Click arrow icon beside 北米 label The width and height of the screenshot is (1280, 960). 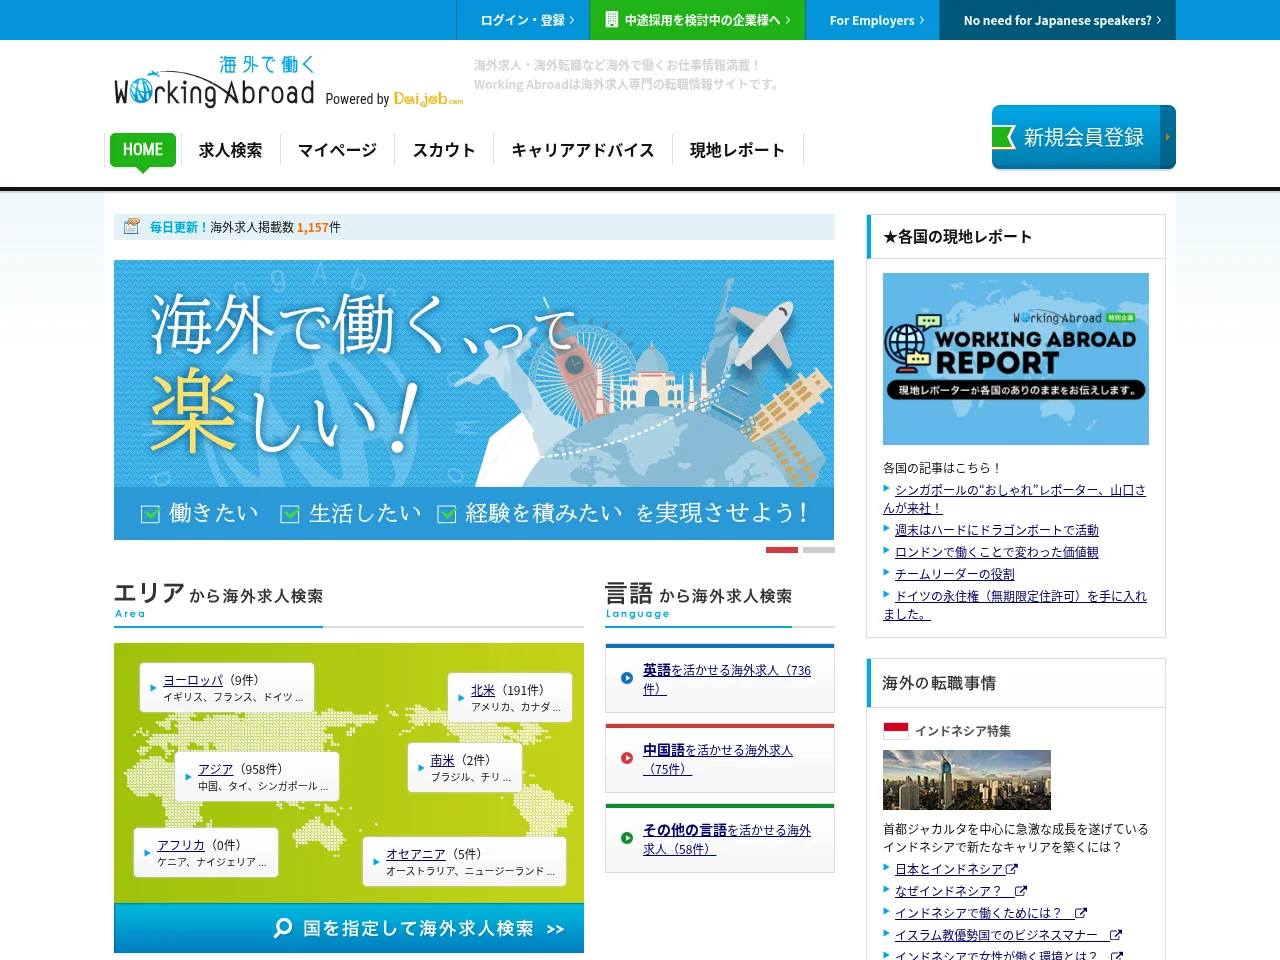(461, 698)
